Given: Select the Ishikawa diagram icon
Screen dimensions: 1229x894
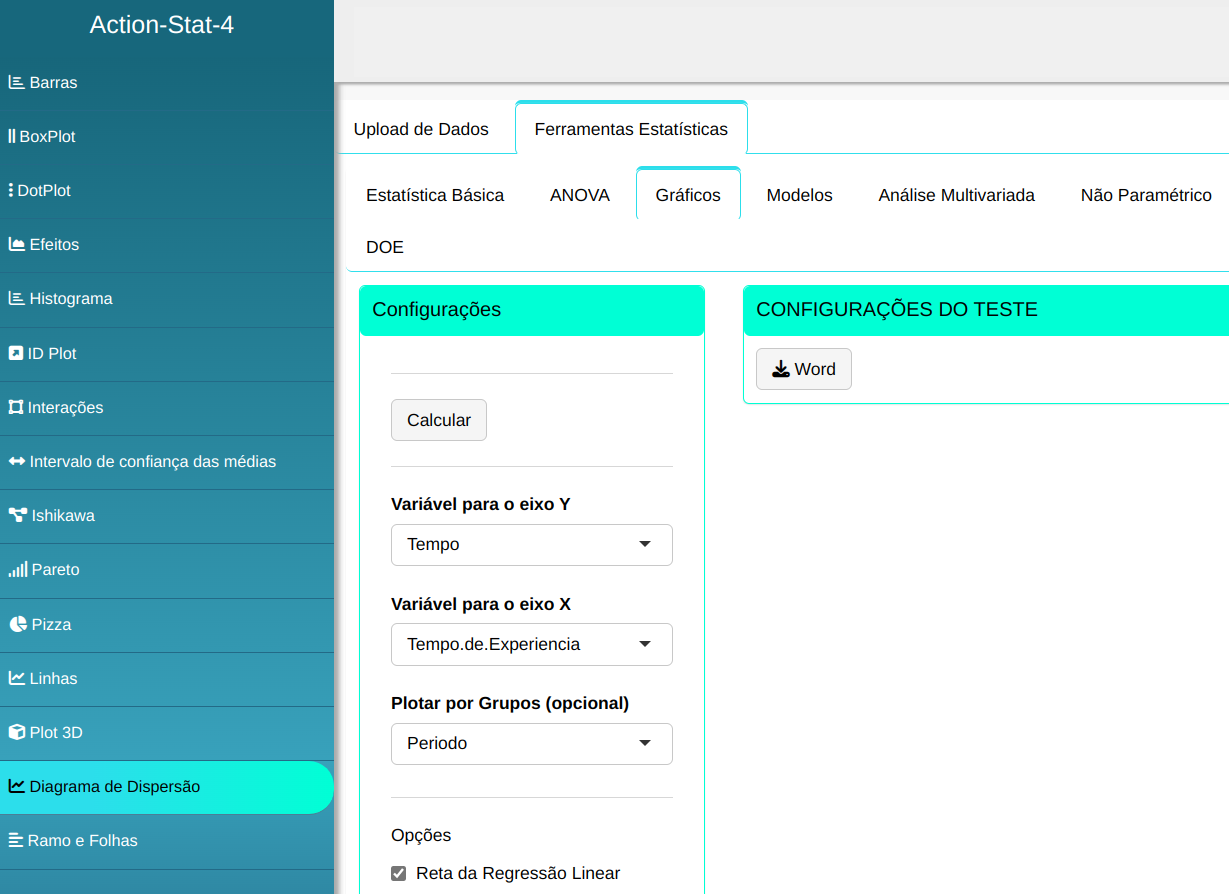Looking at the screenshot, I should pos(17,516).
